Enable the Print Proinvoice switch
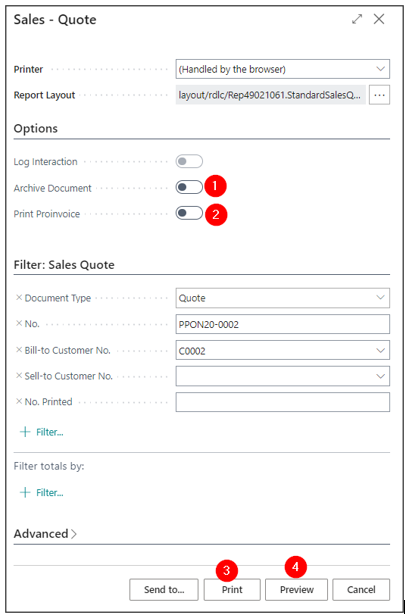 [x=189, y=213]
